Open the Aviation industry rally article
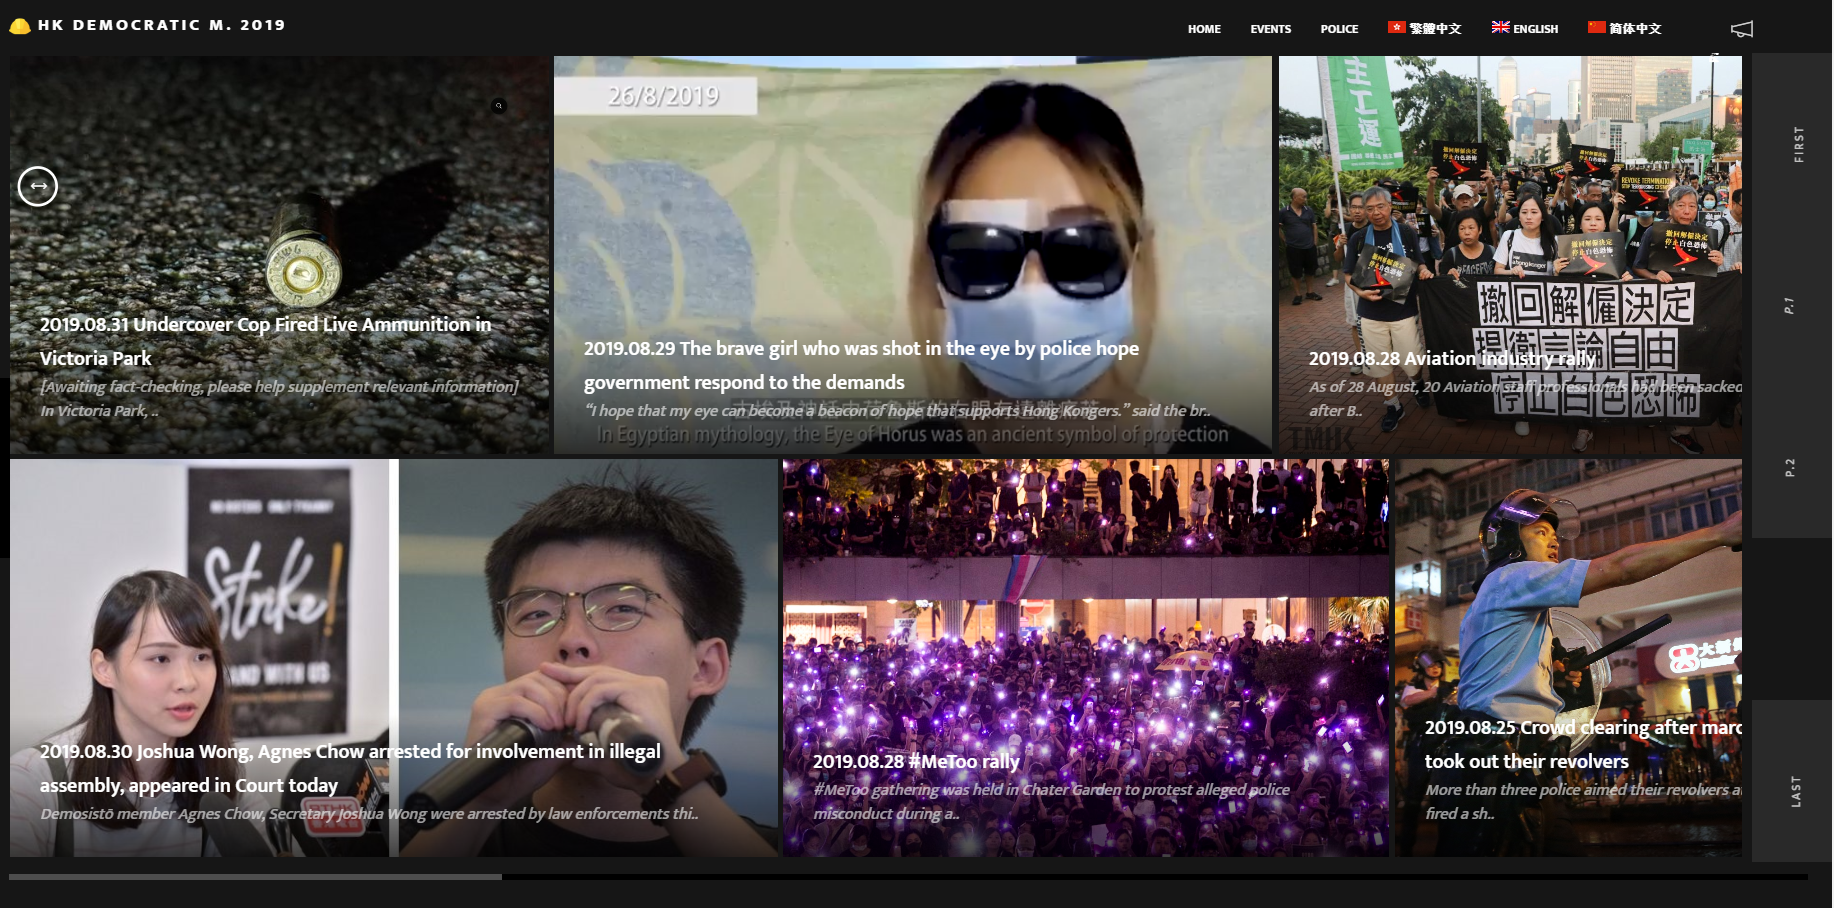The image size is (1834, 908). click(1452, 358)
